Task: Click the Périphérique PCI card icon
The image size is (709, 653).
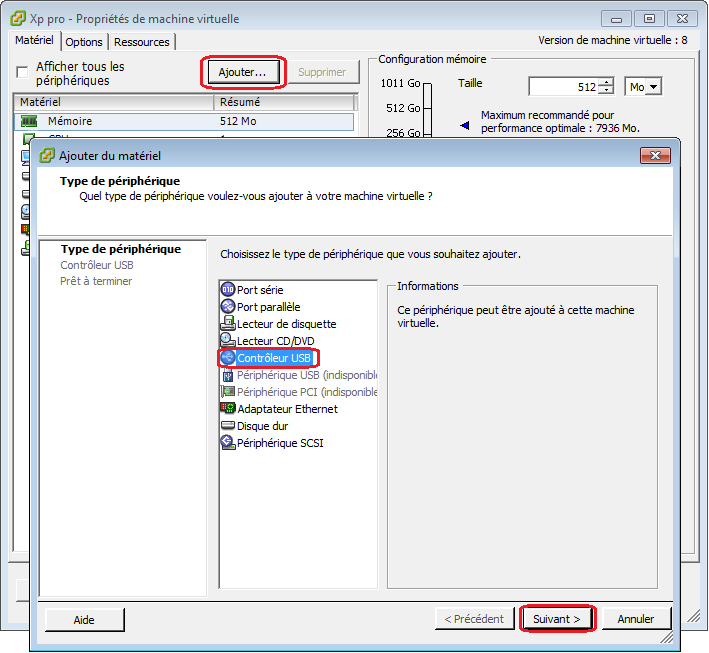Action: click(228, 391)
